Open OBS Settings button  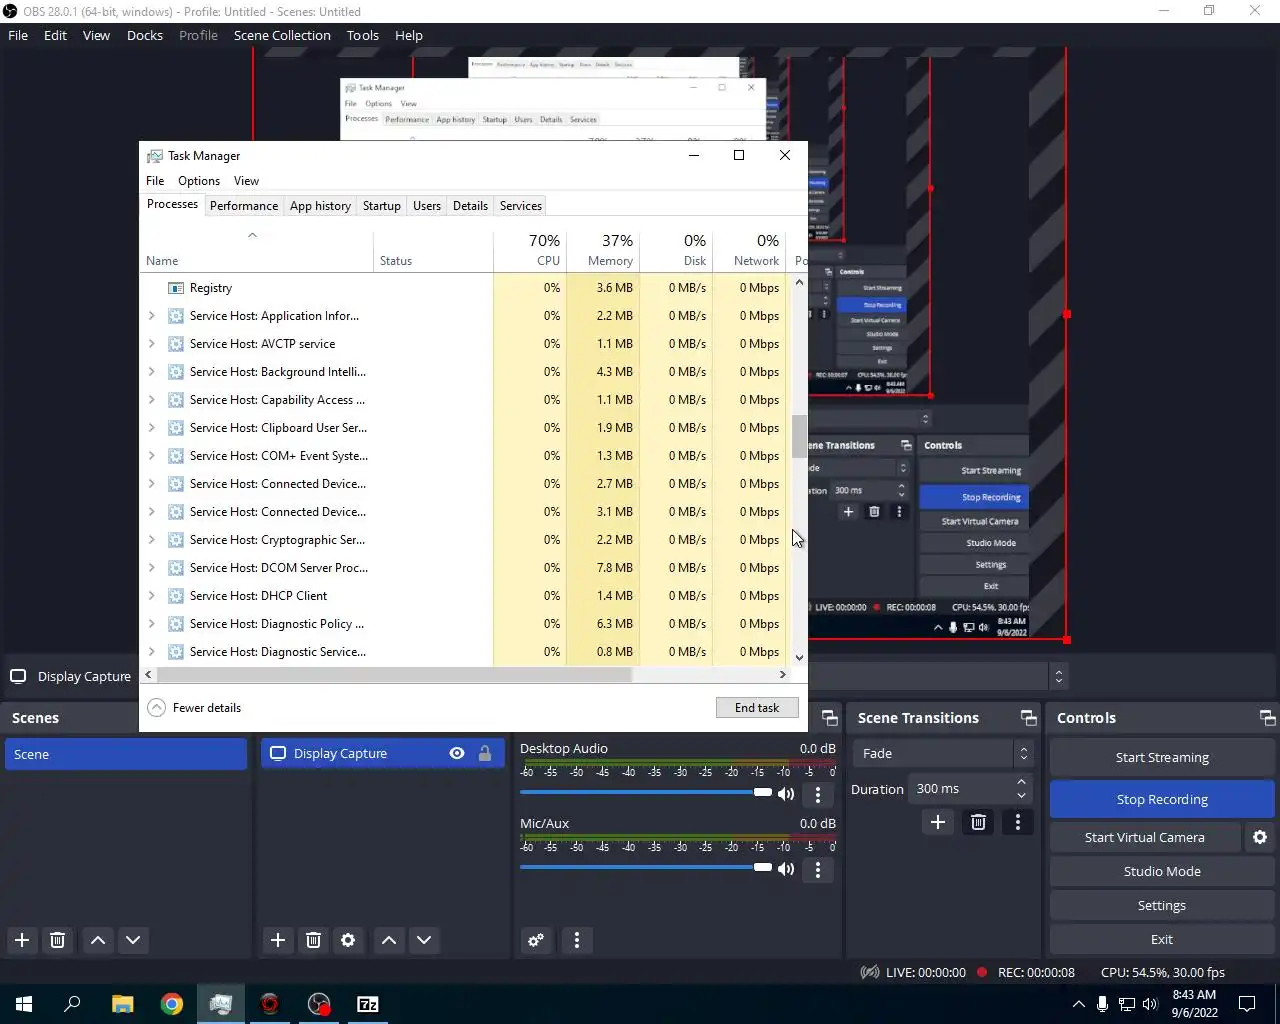(1162, 905)
